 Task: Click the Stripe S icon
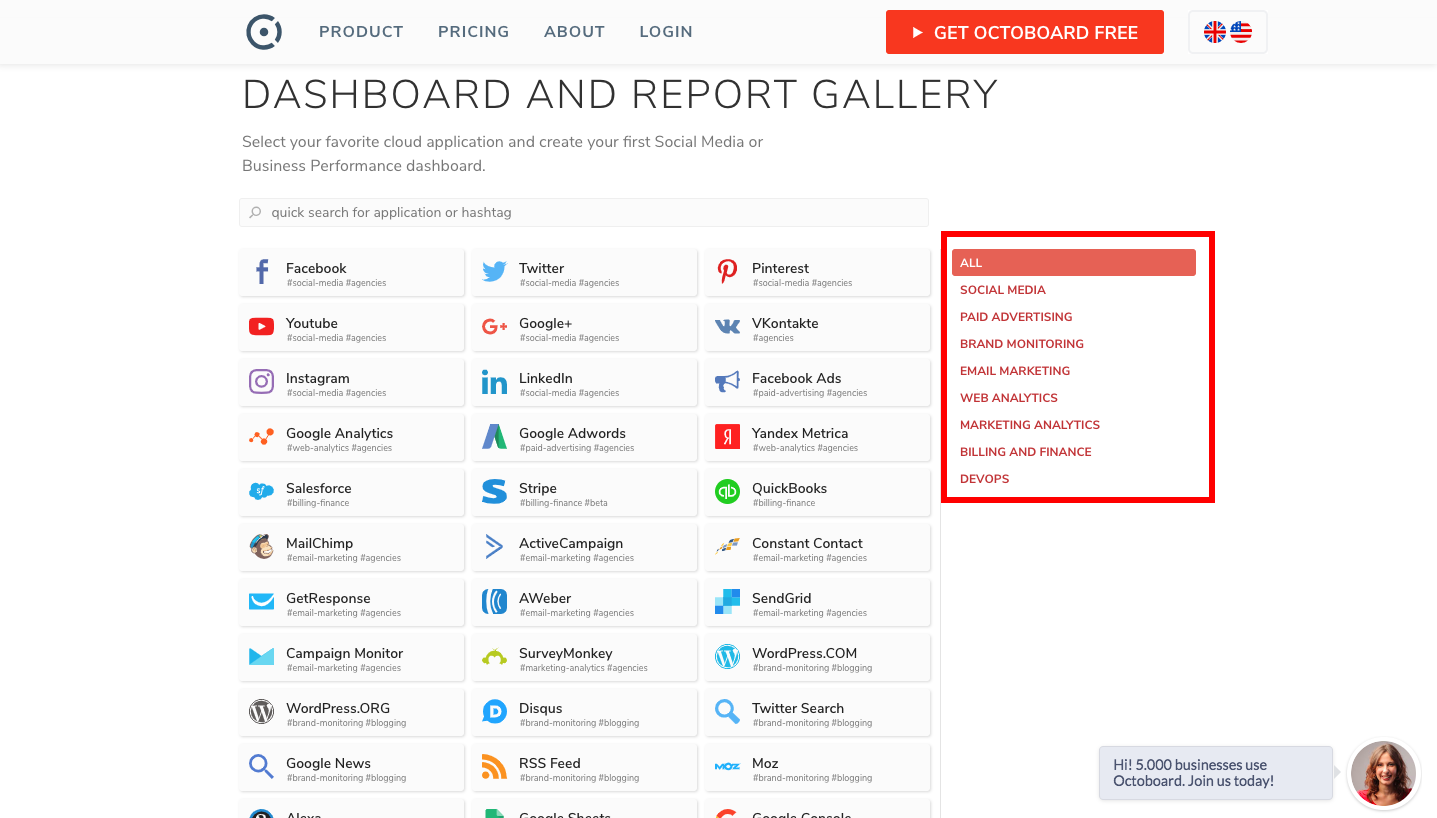[494, 492]
